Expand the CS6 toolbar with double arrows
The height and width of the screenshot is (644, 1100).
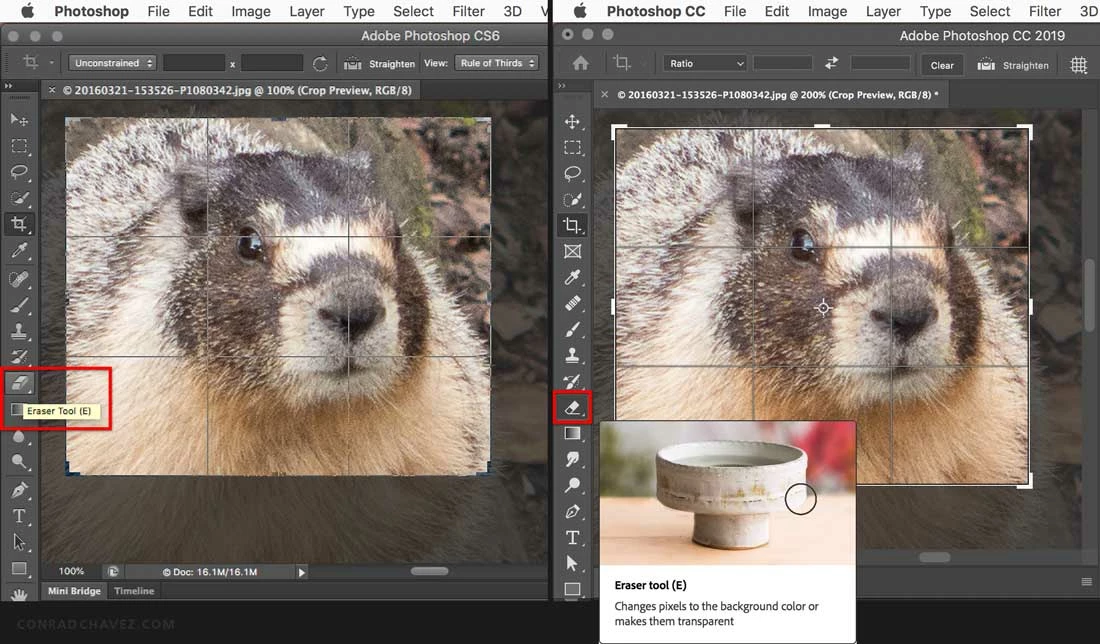[x=8, y=86]
